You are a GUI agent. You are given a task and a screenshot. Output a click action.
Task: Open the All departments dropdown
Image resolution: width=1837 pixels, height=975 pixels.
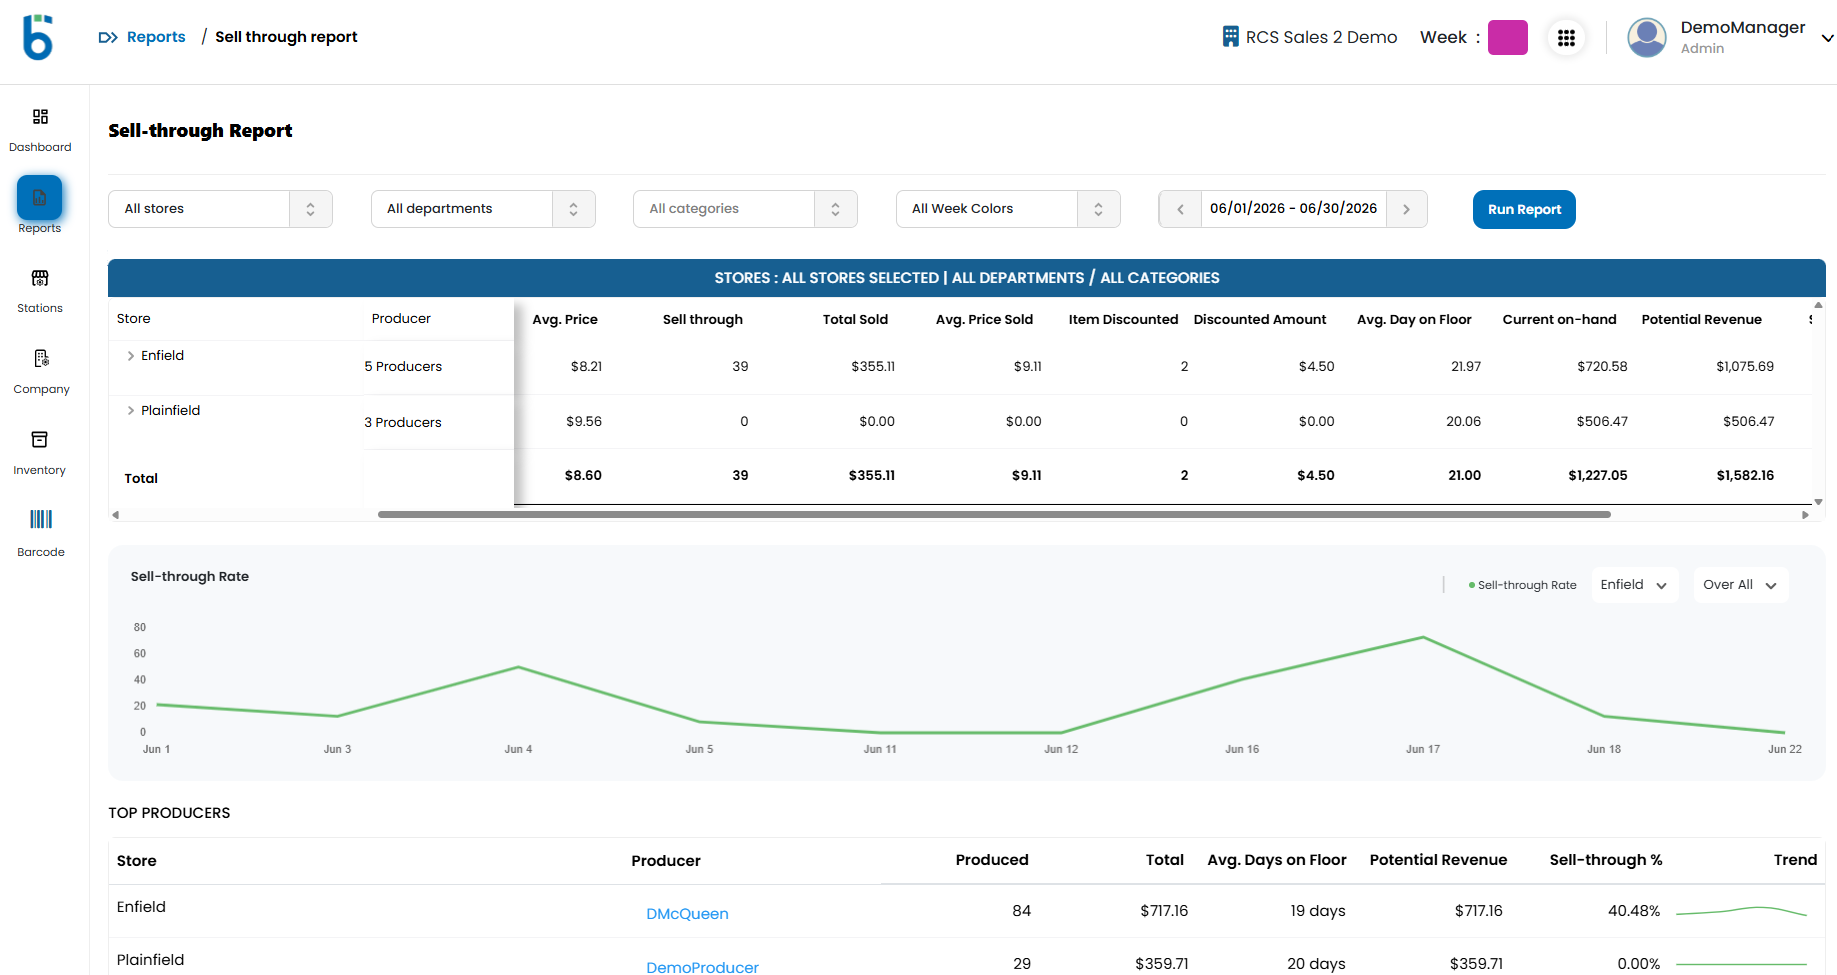[x=483, y=209]
